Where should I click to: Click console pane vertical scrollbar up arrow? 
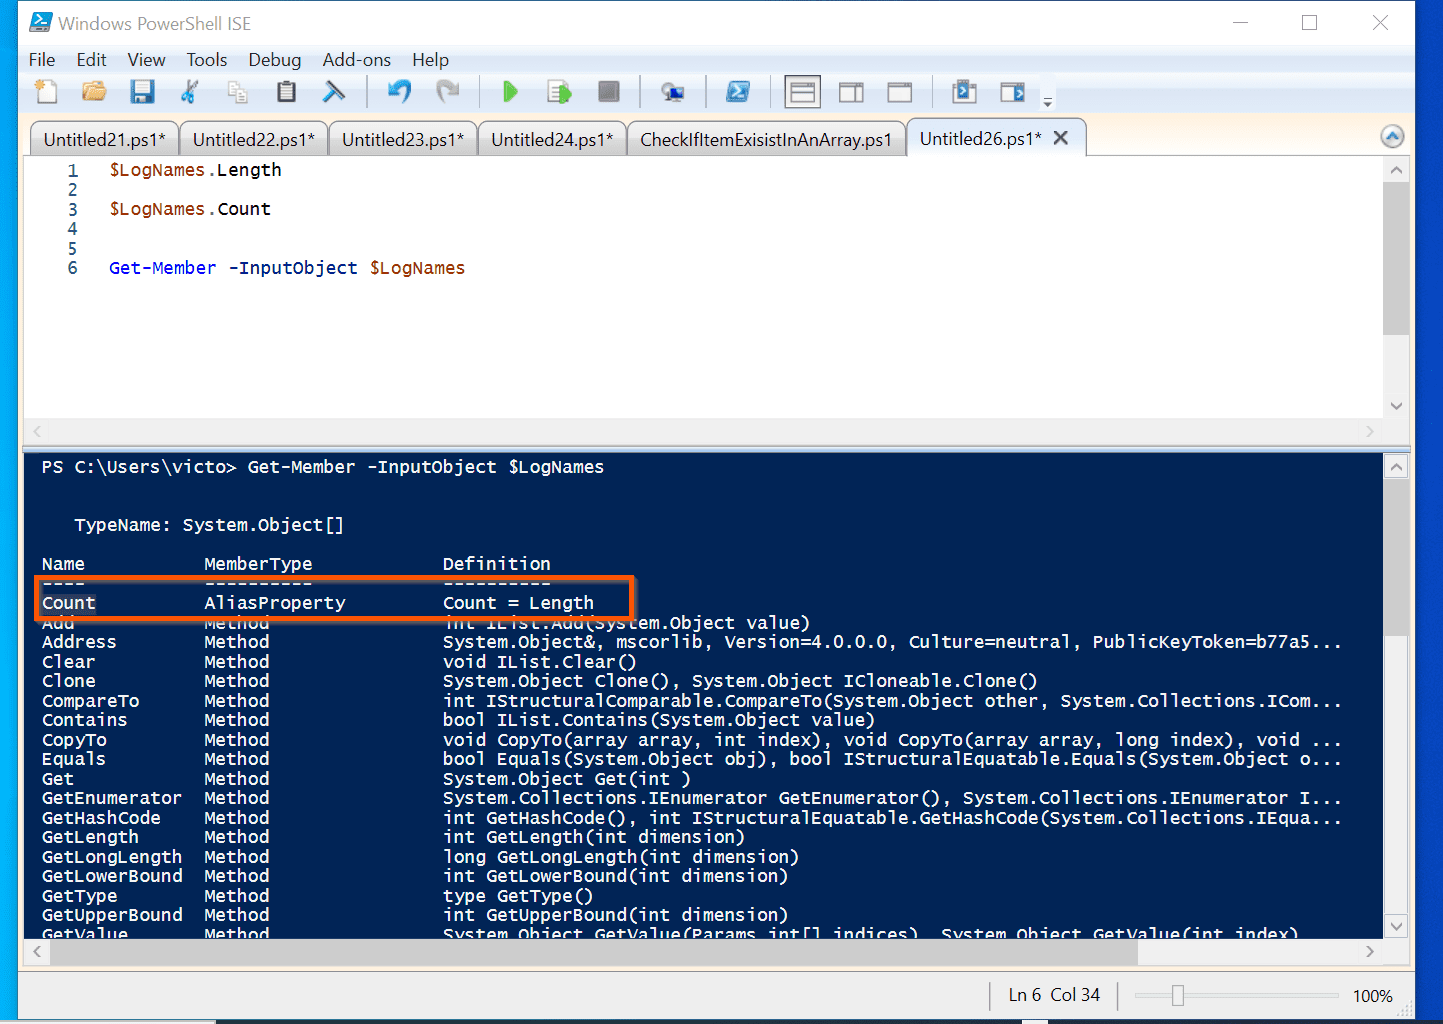click(x=1396, y=467)
